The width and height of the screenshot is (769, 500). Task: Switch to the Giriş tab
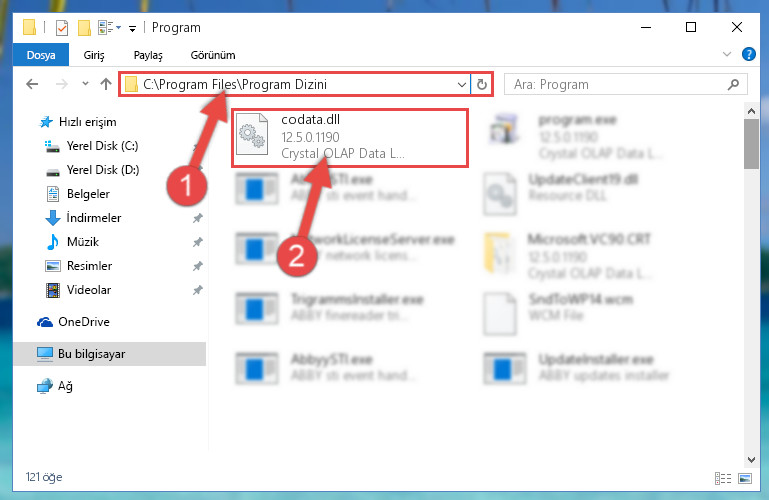pos(94,55)
